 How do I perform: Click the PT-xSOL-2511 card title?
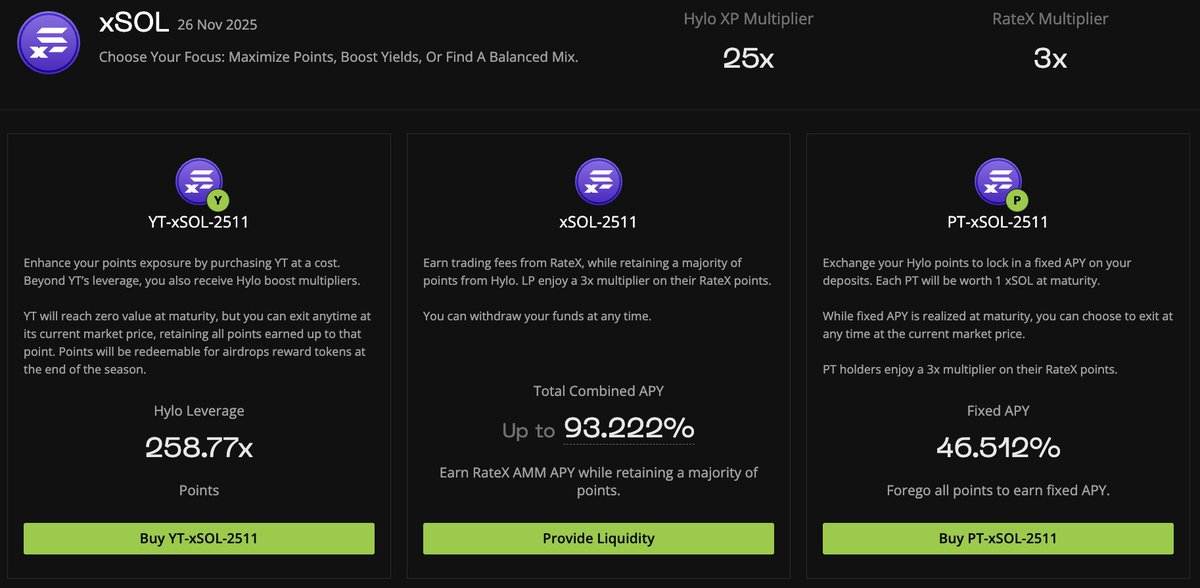click(998, 222)
